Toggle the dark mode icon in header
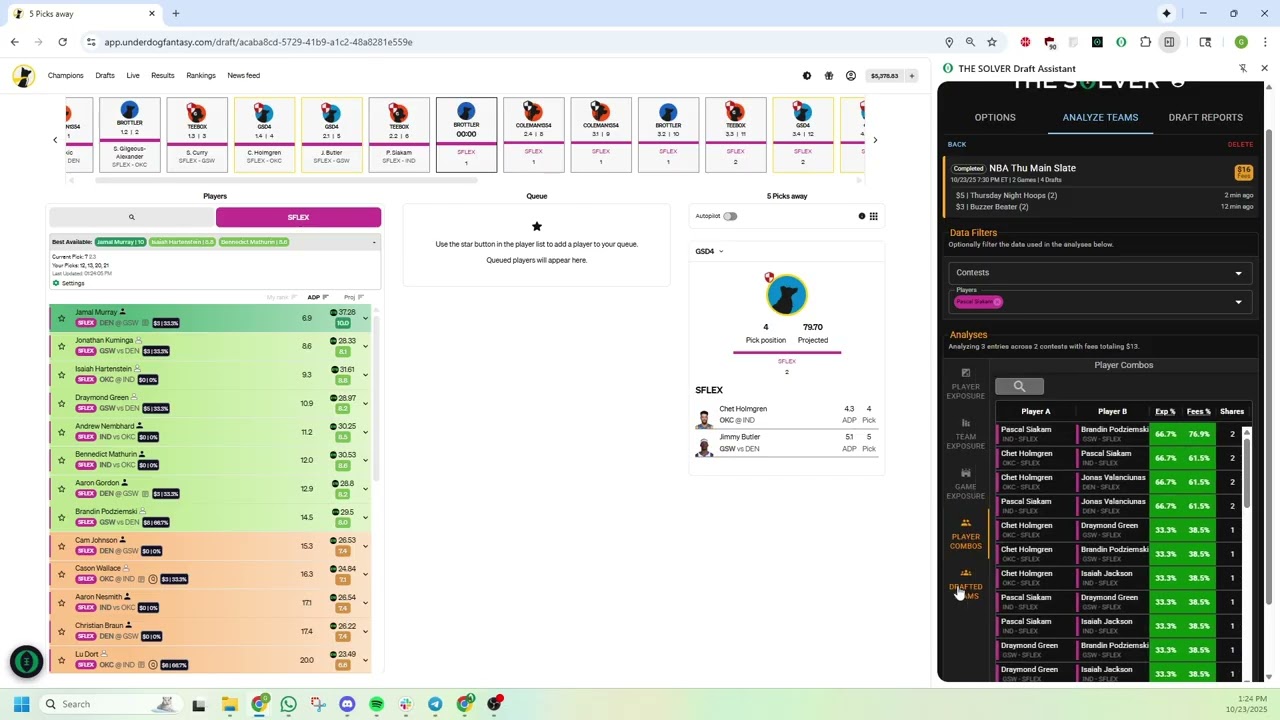 807,76
